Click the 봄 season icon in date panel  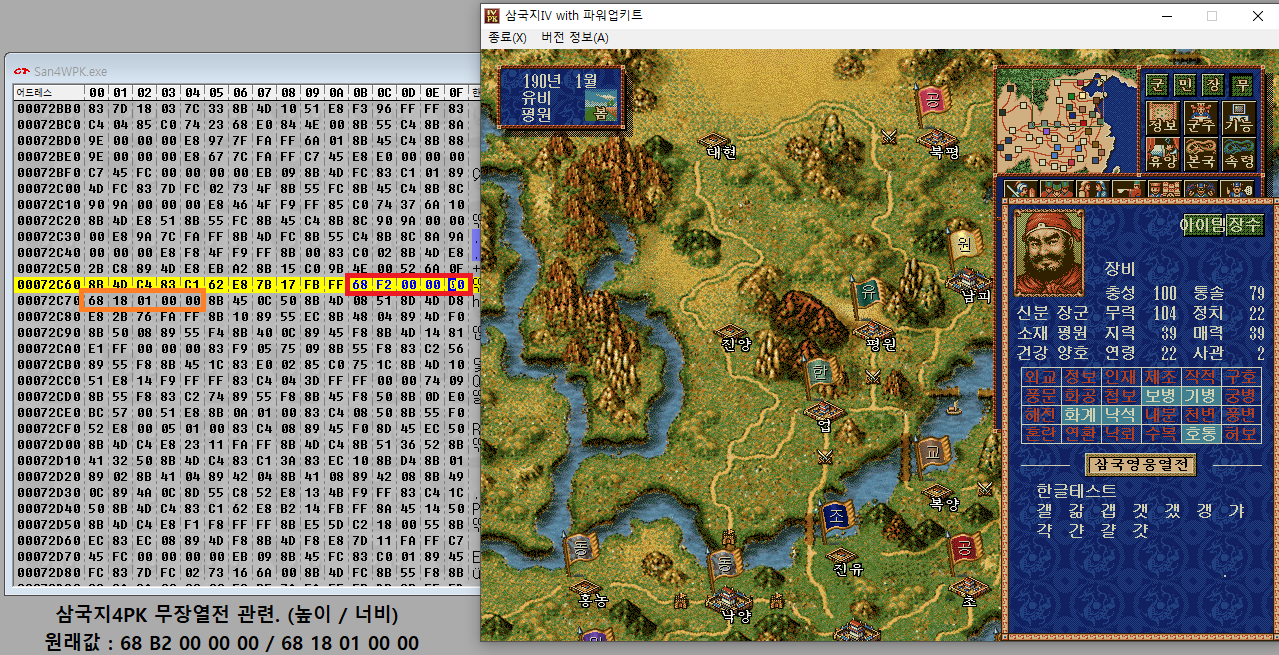click(601, 107)
